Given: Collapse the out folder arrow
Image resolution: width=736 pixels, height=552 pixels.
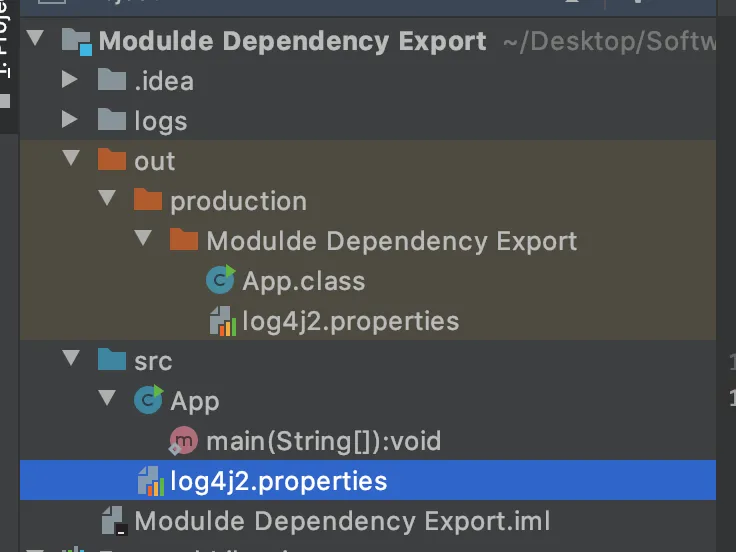Looking at the screenshot, I should tap(69, 161).
